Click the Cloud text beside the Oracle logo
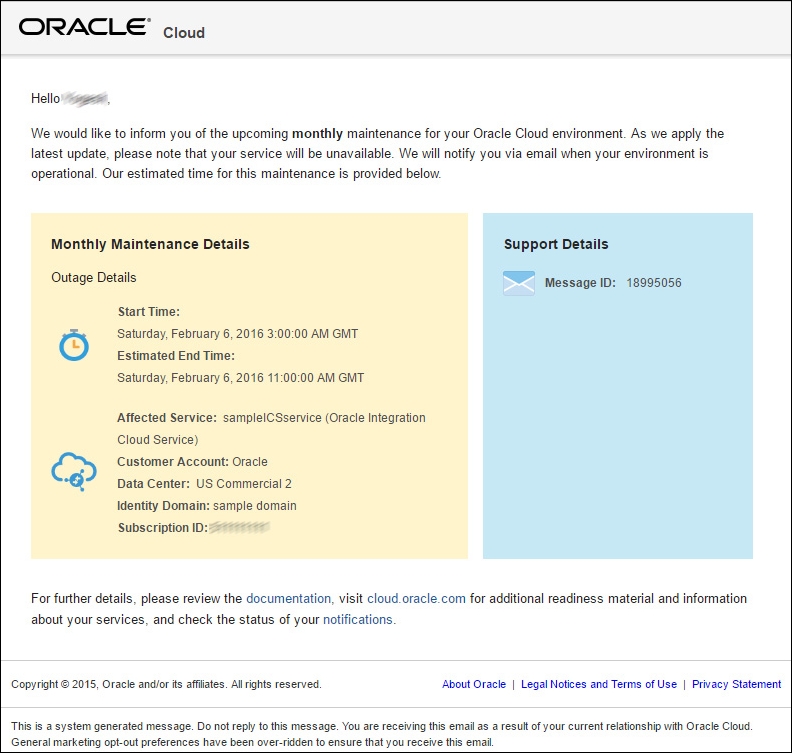792x753 pixels. click(184, 33)
